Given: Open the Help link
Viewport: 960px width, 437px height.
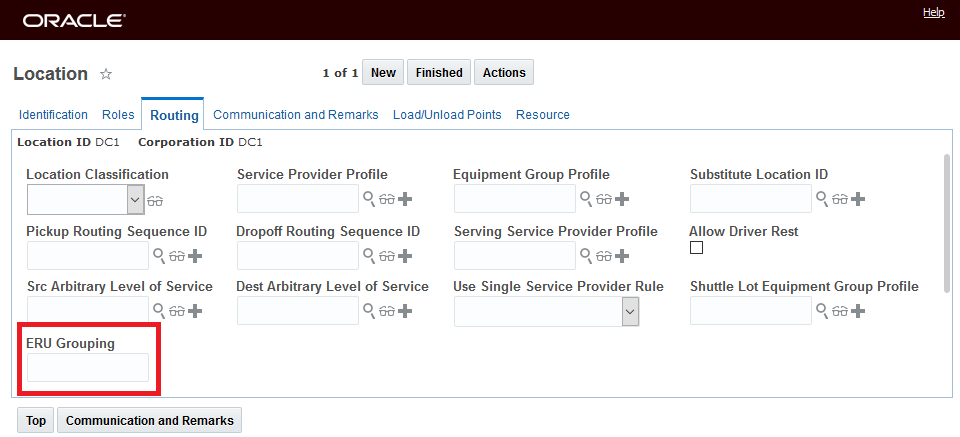Looking at the screenshot, I should [933, 12].
